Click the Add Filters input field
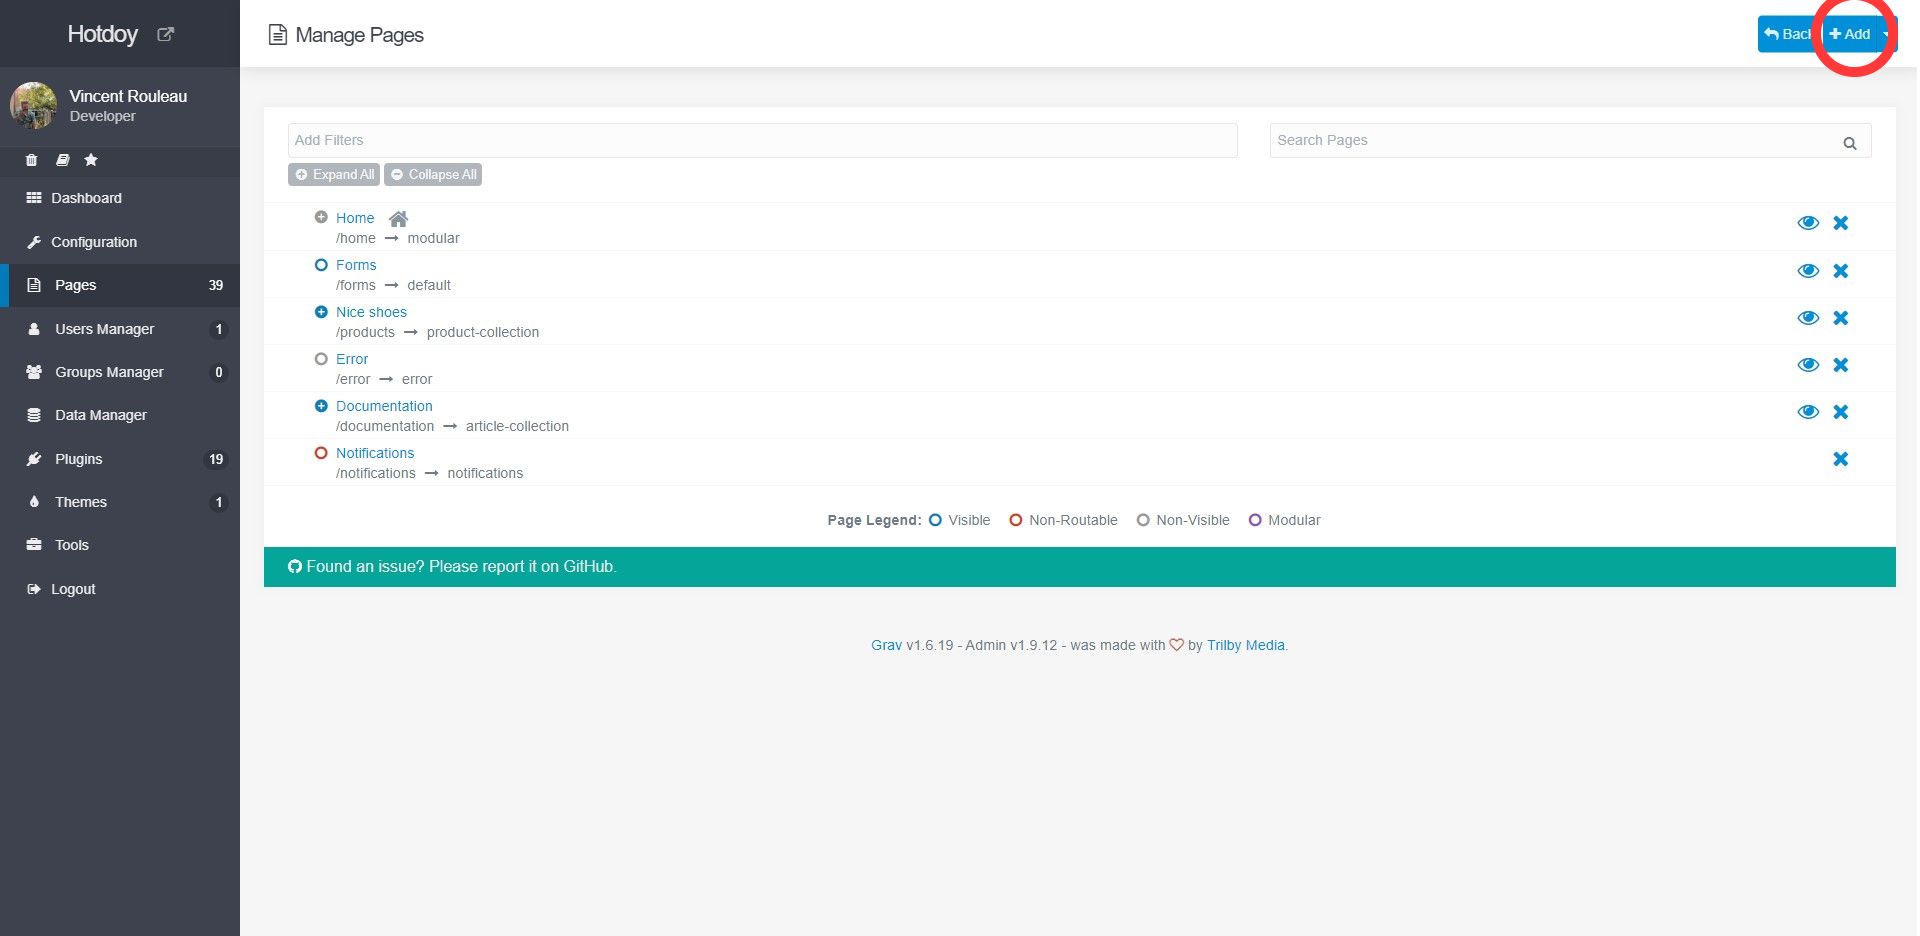The height and width of the screenshot is (936, 1920). click(762, 141)
